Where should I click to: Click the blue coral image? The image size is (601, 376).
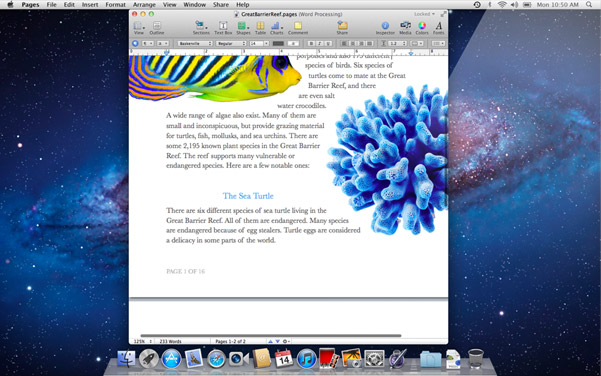(x=388, y=161)
